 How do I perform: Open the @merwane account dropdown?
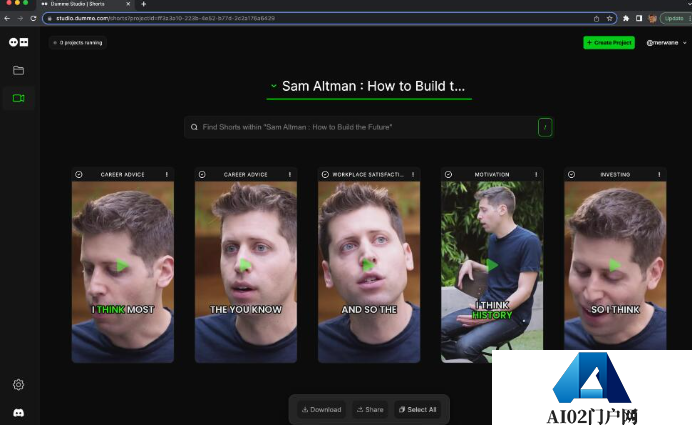coord(666,43)
